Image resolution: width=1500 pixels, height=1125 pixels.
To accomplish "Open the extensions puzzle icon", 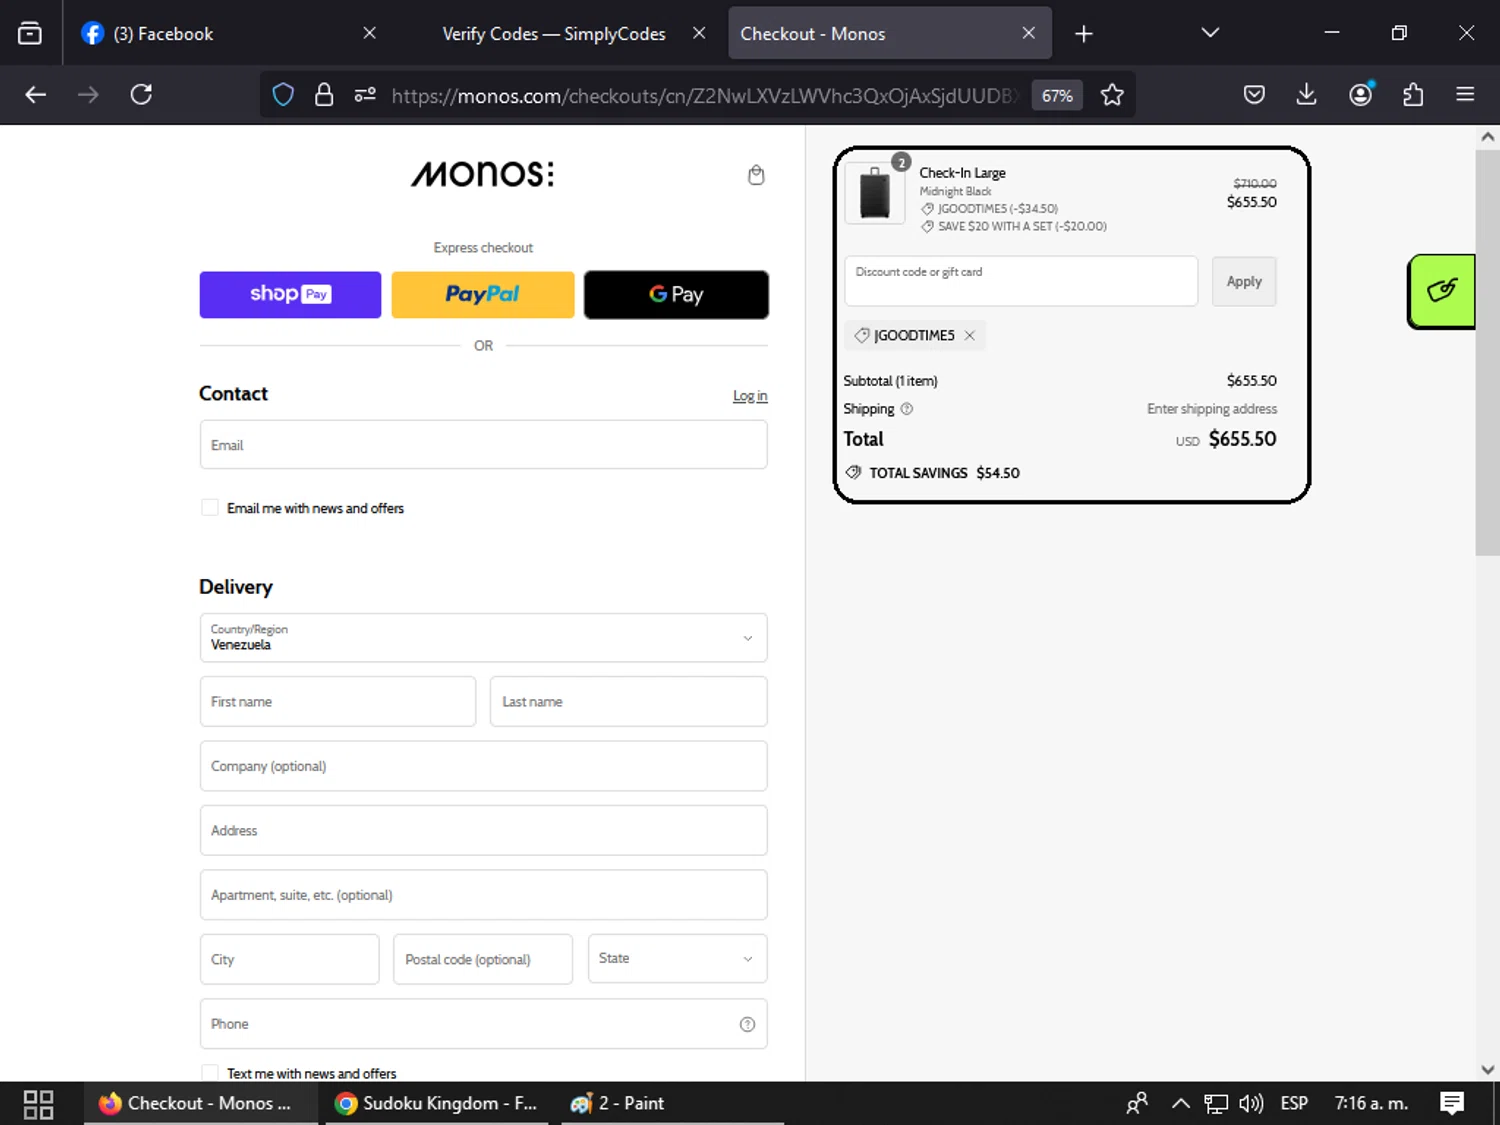I will (x=1413, y=95).
